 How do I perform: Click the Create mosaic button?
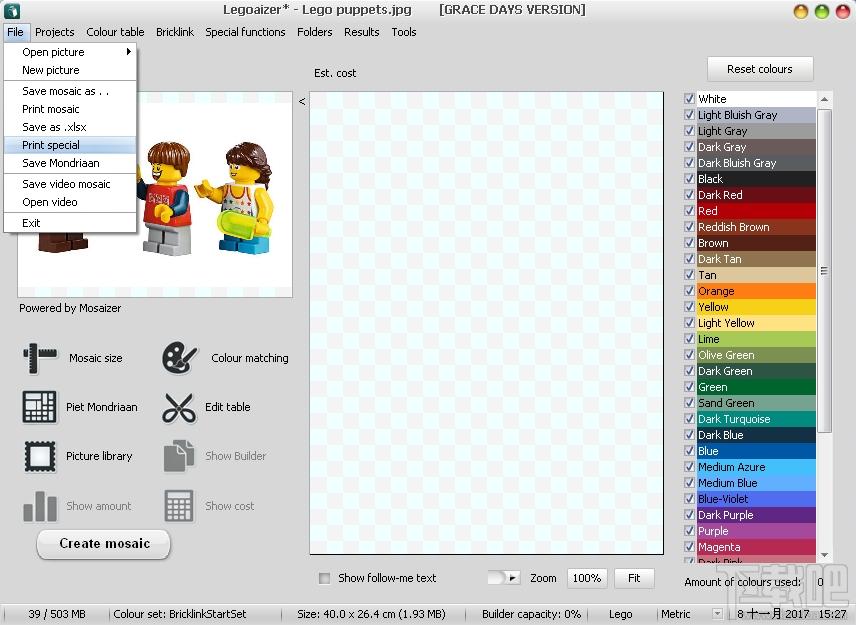coord(104,544)
